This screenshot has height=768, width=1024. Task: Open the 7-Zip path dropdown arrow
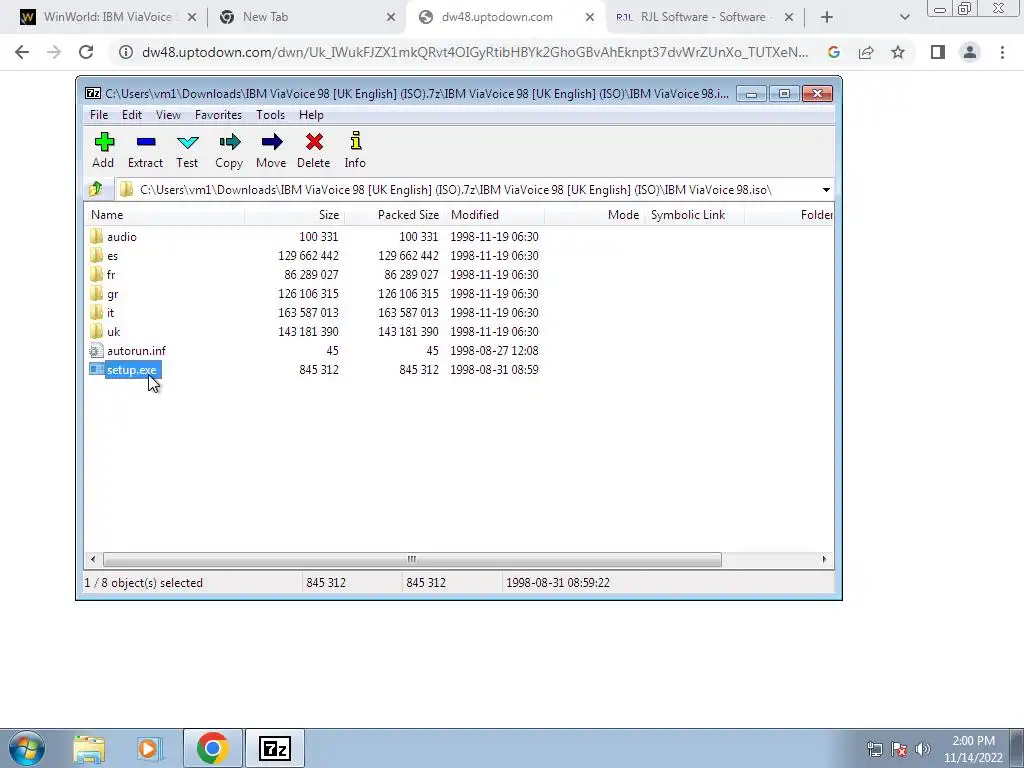(x=826, y=190)
